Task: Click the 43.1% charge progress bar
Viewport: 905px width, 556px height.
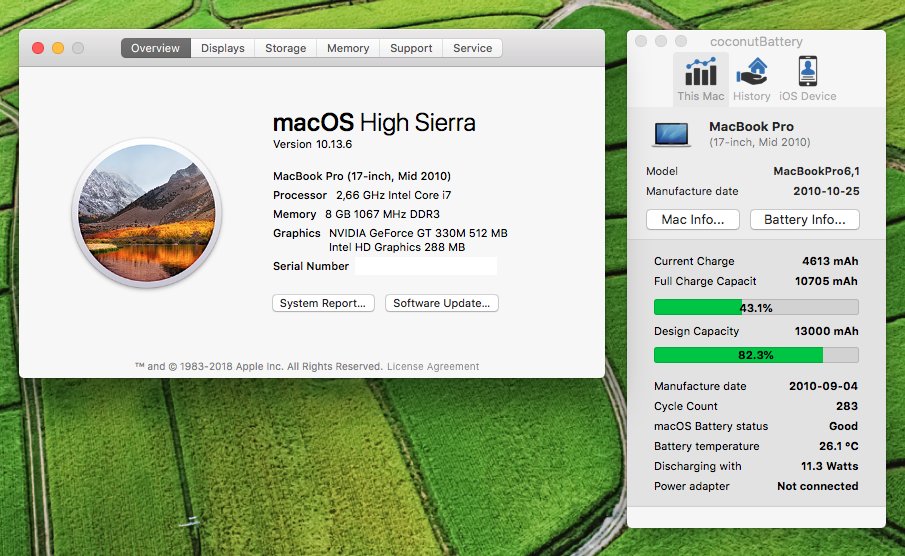Action: pyautogui.click(x=756, y=307)
